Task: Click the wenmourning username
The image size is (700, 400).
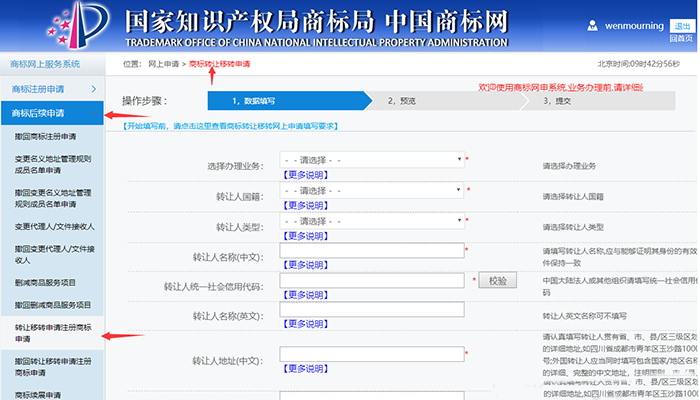Action: pyautogui.click(x=634, y=26)
